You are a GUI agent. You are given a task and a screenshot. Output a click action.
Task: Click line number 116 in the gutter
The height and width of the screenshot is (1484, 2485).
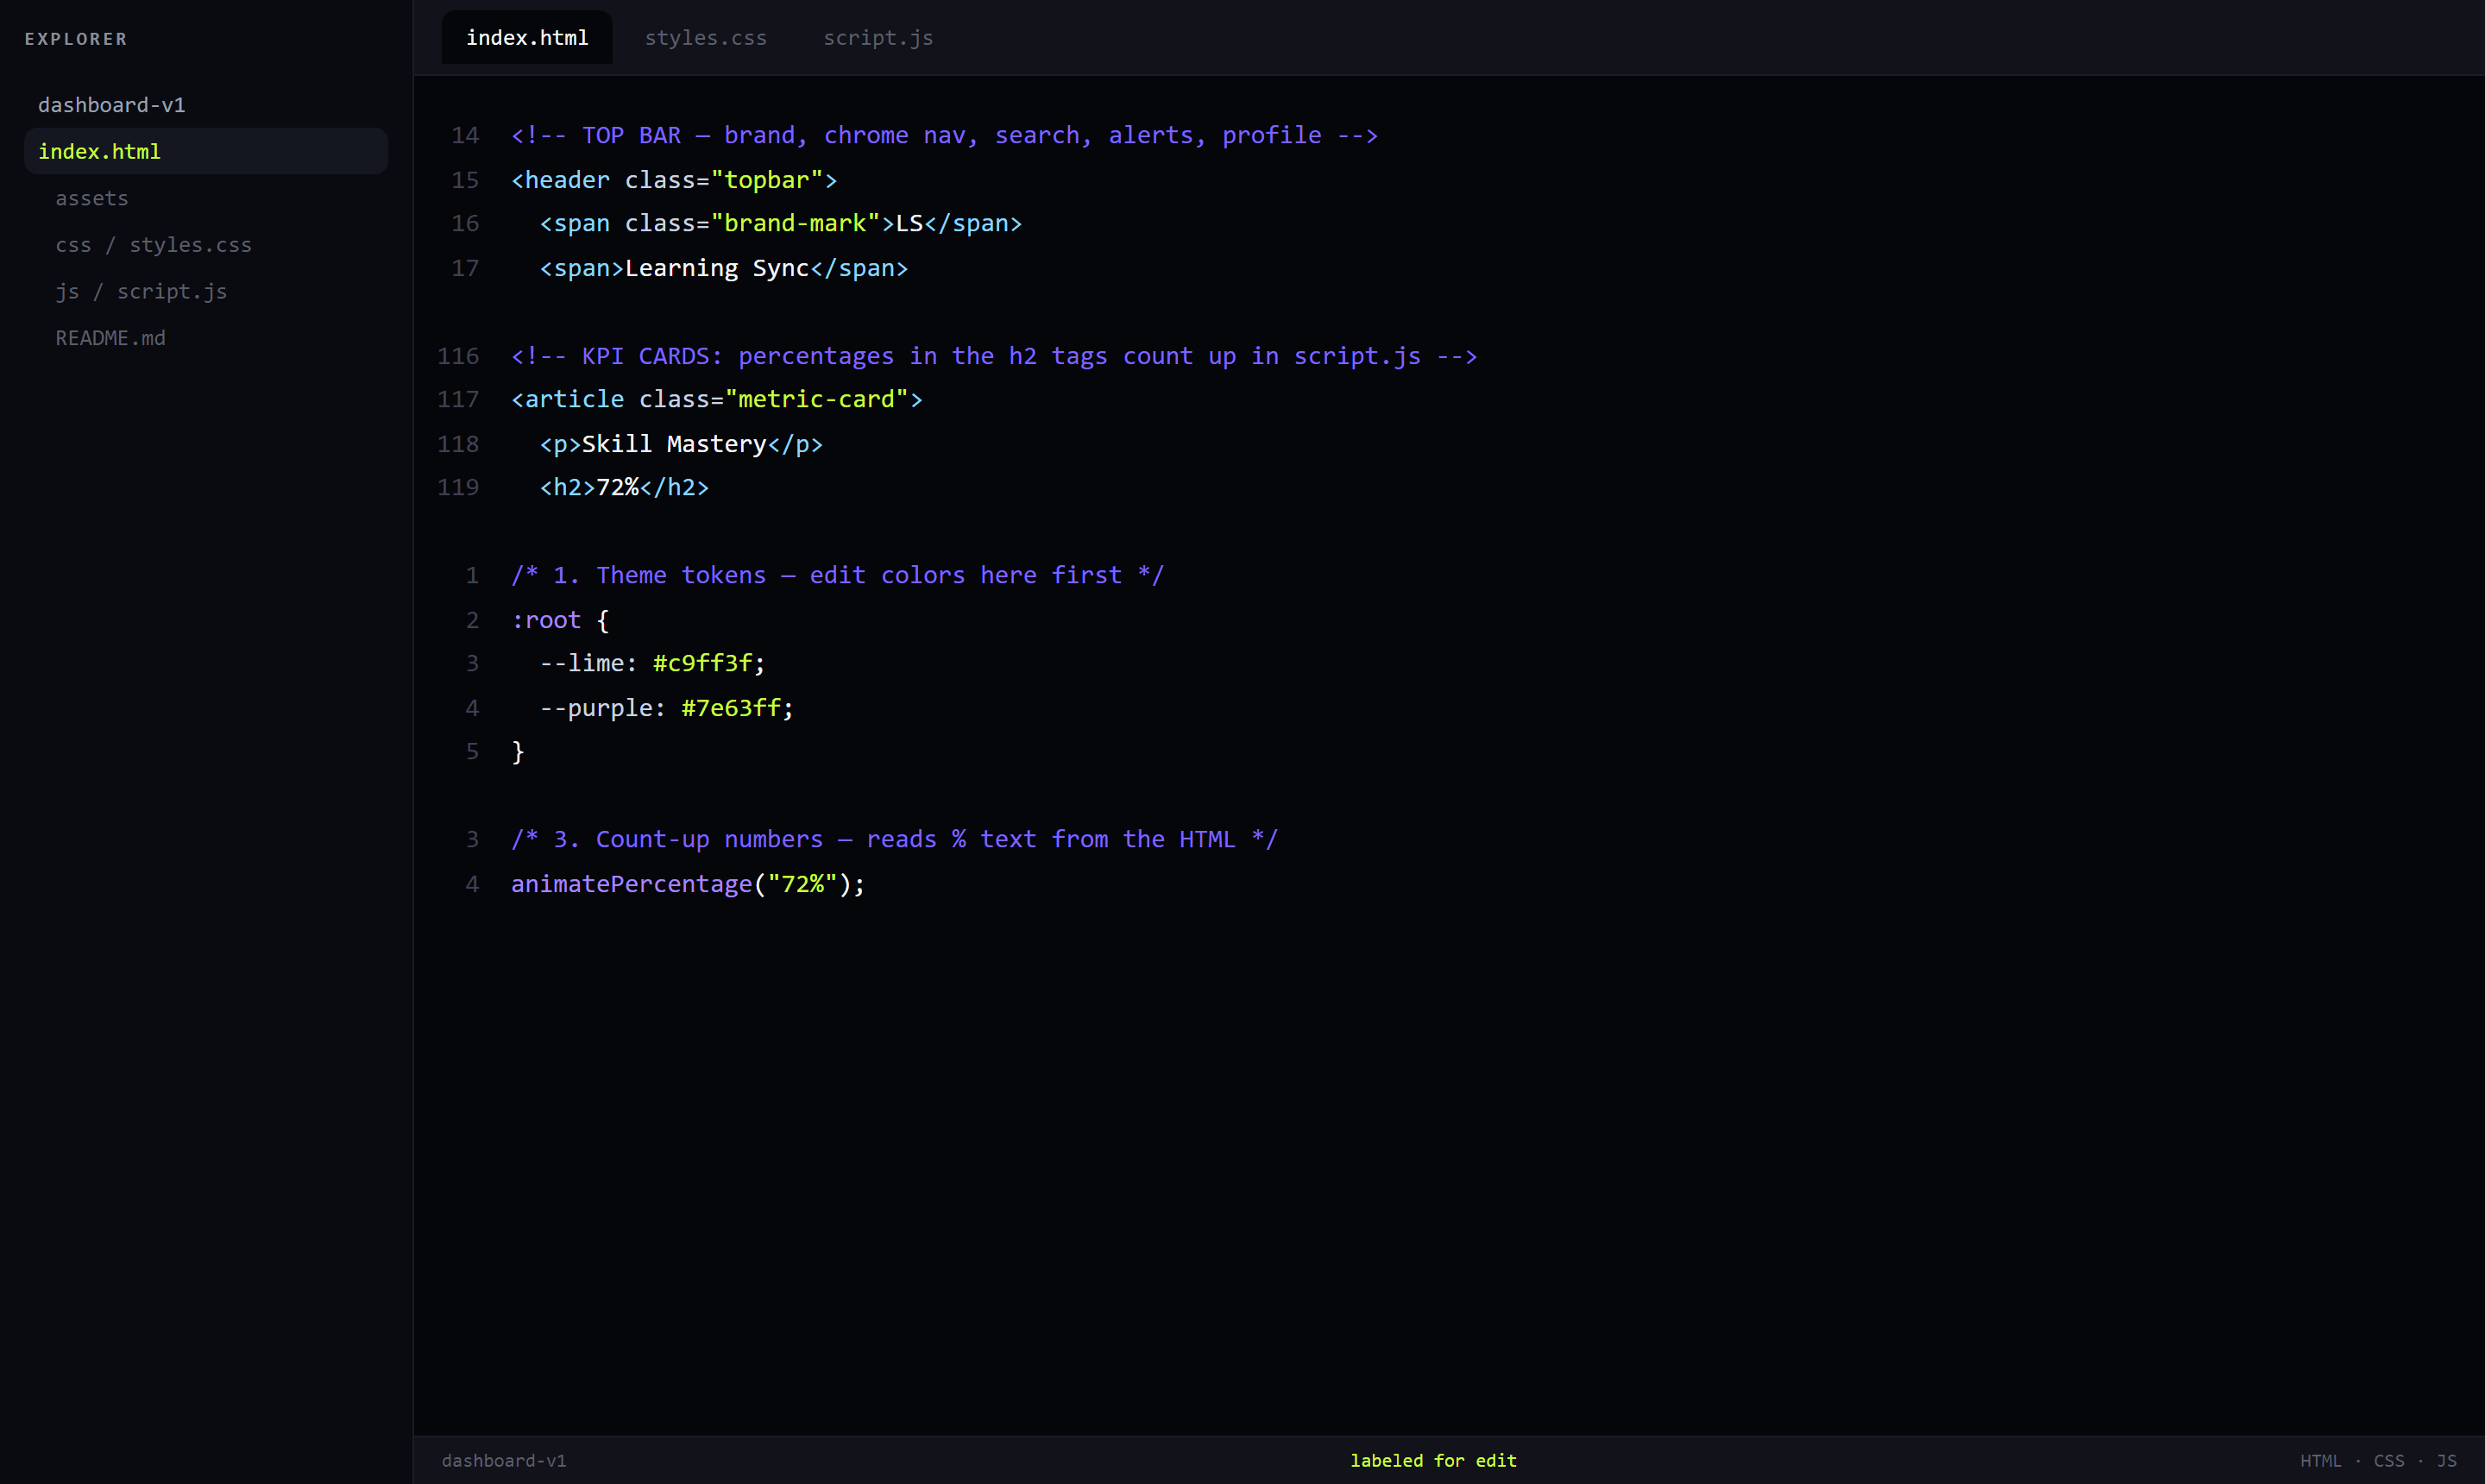coord(458,356)
